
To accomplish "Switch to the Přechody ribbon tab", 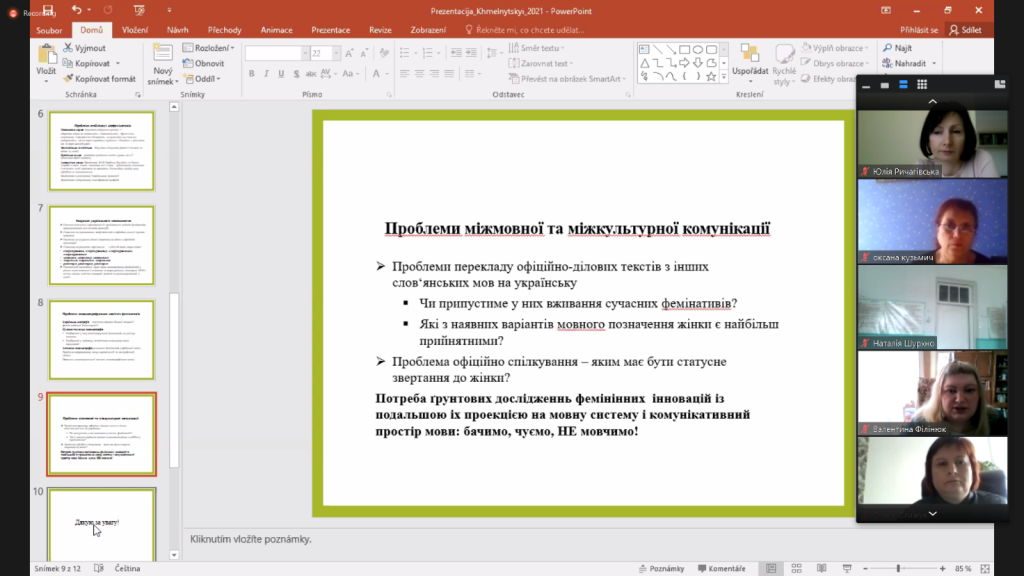I will (225, 30).
